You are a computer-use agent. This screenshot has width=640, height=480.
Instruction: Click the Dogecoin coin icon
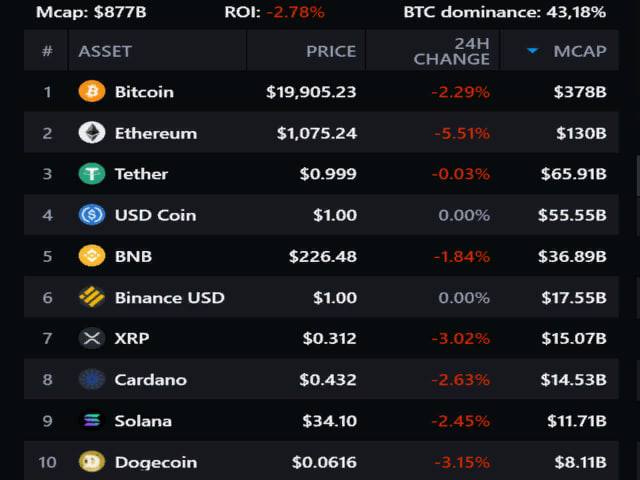click(91, 462)
